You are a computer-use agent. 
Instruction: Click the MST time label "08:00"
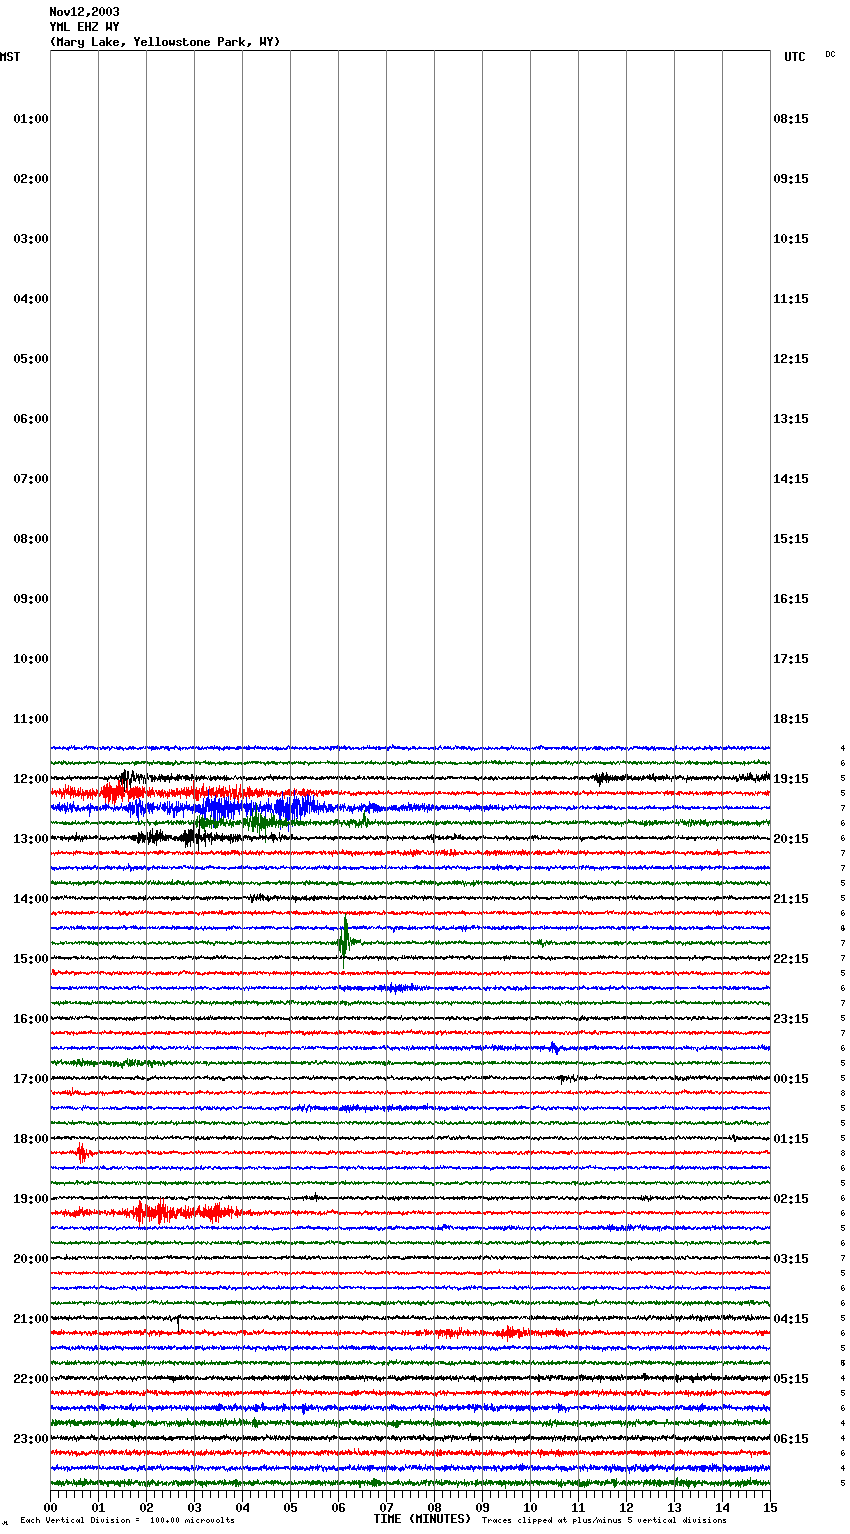click(31, 539)
